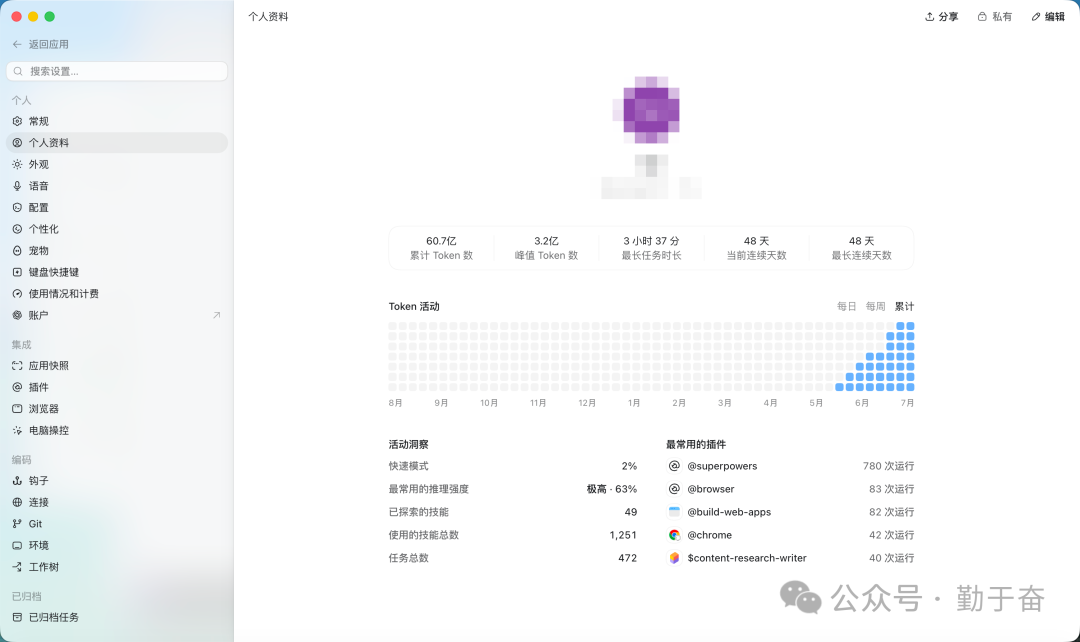The width and height of the screenshot is (1080, 642).
Task: Click the 宠物 icon in sidebar
Action: [x=17, y=251]
